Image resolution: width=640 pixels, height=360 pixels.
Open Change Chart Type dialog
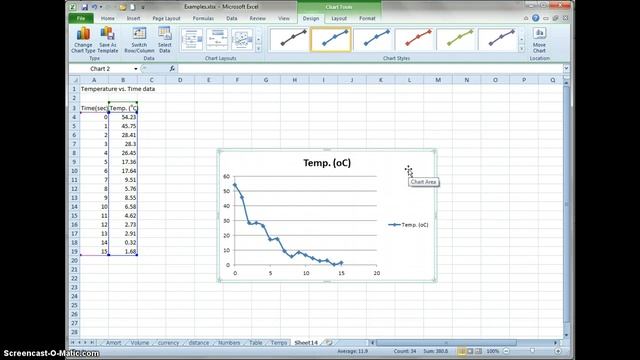(x=83, y=40)
